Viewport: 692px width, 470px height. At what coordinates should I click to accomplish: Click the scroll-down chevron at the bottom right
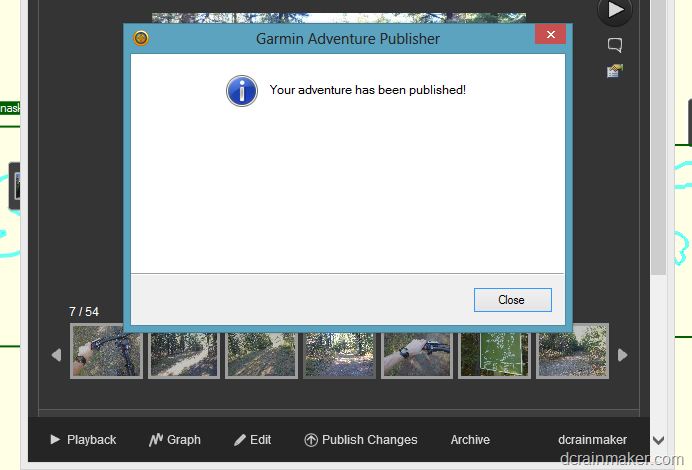coord(658,440)
